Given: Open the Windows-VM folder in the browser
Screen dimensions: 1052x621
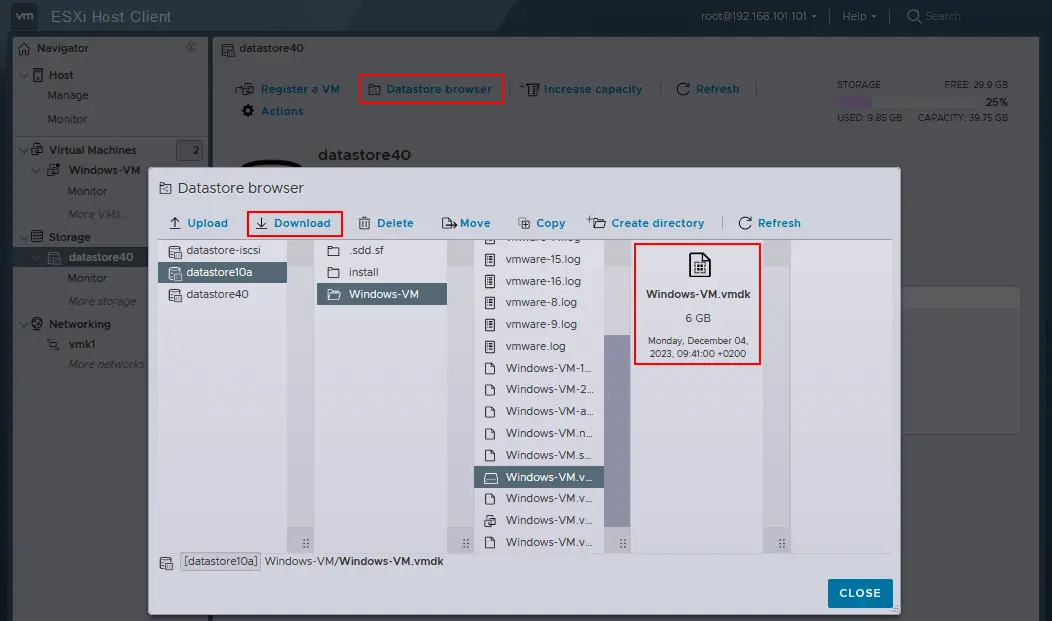Looking at the screenshot, I should (382, 294).
